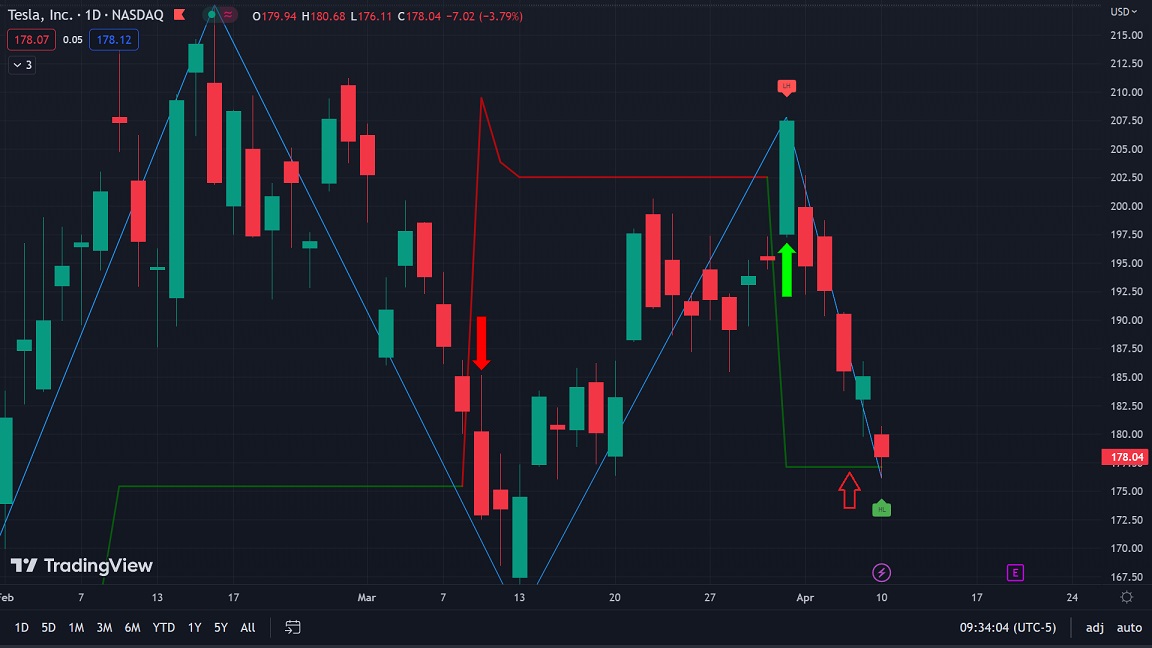Expand the collapsed indicators legend showing 3
Screen dimensions: 1152x648
[22, 65]
